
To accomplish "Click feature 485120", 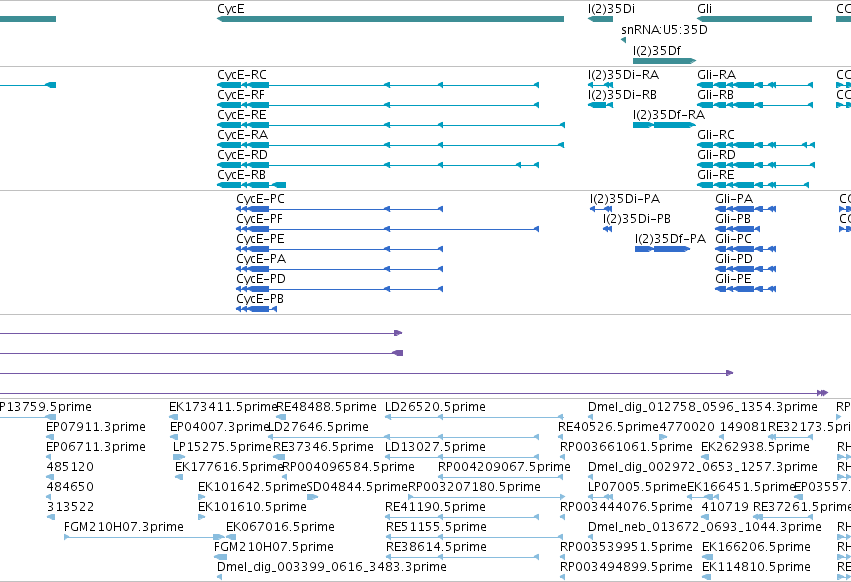I will [x=70, y=467].
